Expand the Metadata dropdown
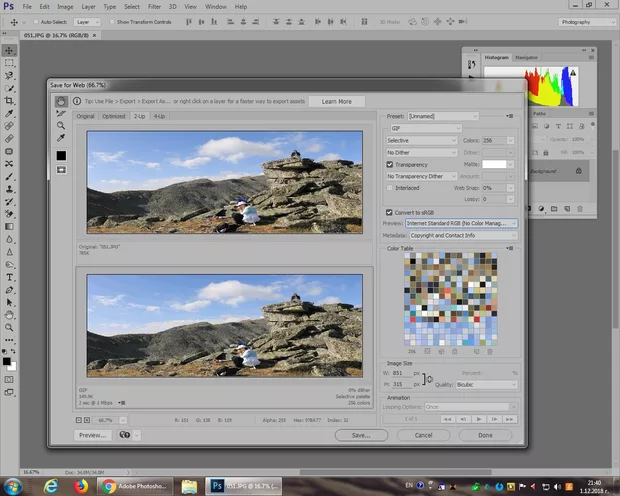 [x=463, y=235]
